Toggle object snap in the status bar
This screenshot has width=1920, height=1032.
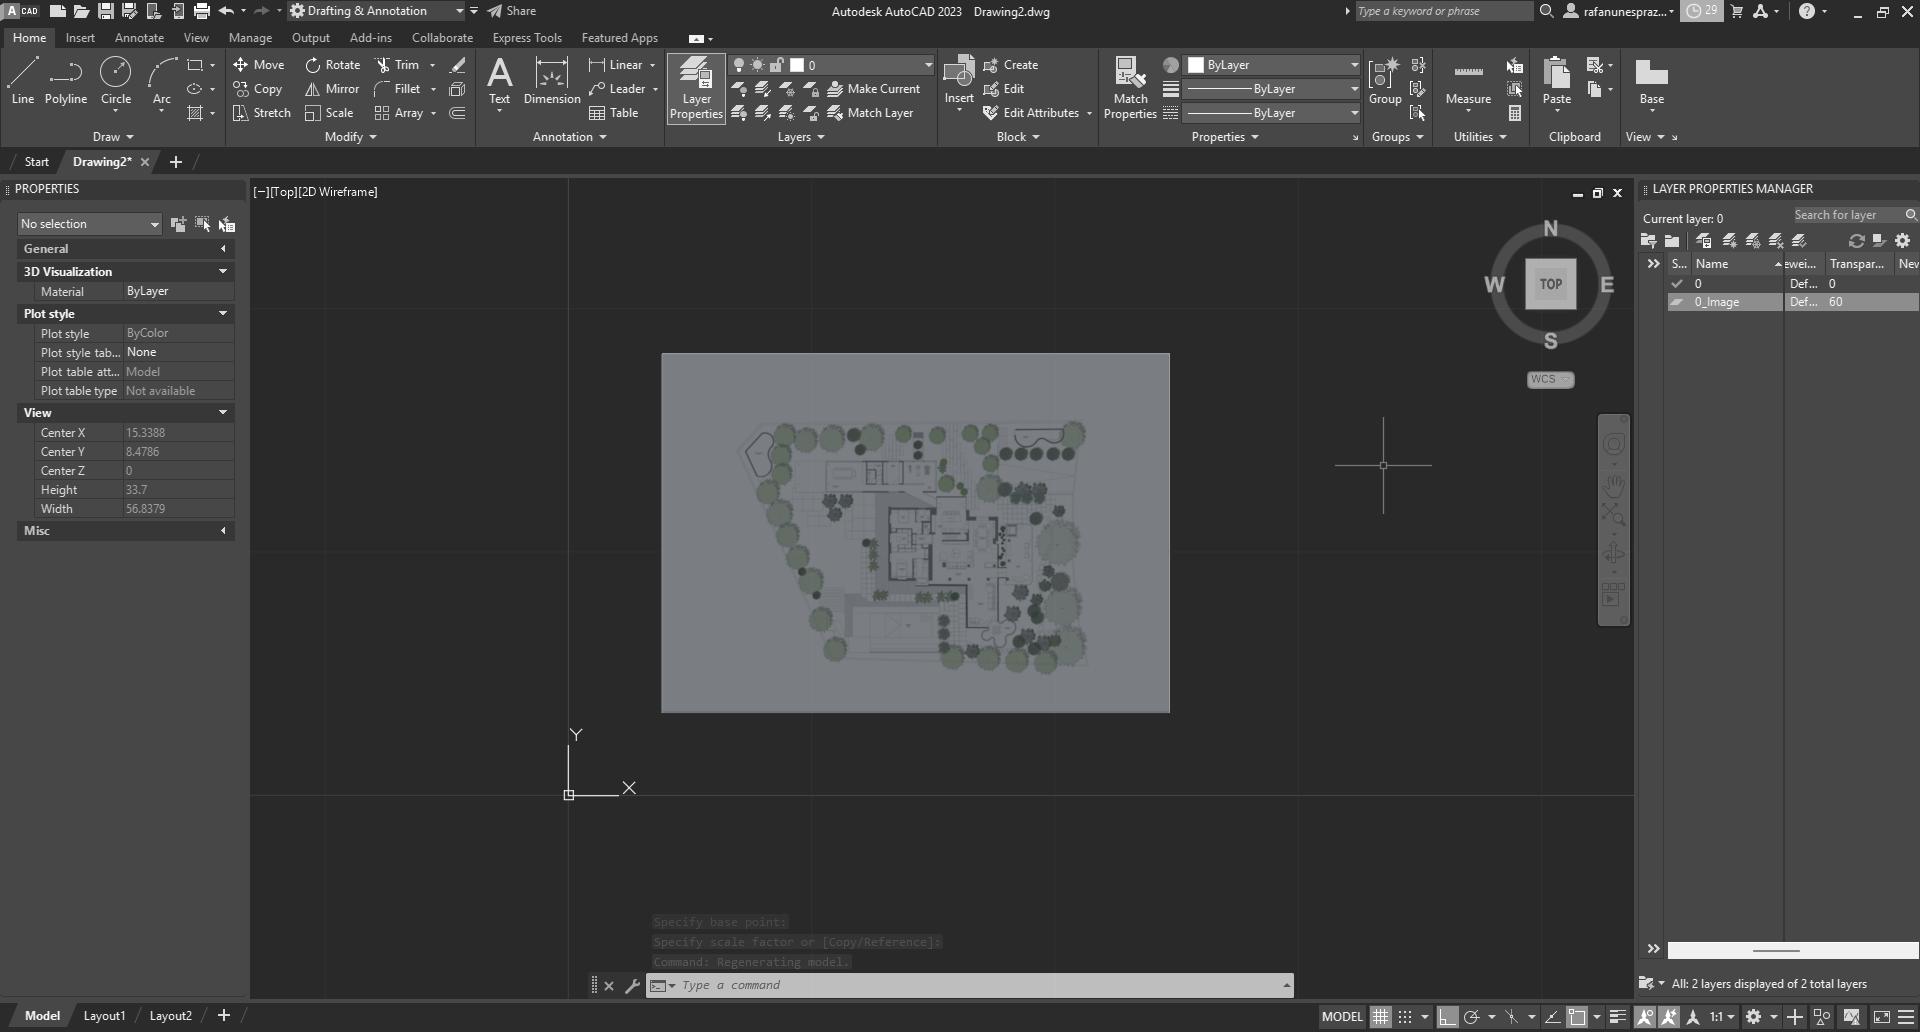click(1513, 1016)
